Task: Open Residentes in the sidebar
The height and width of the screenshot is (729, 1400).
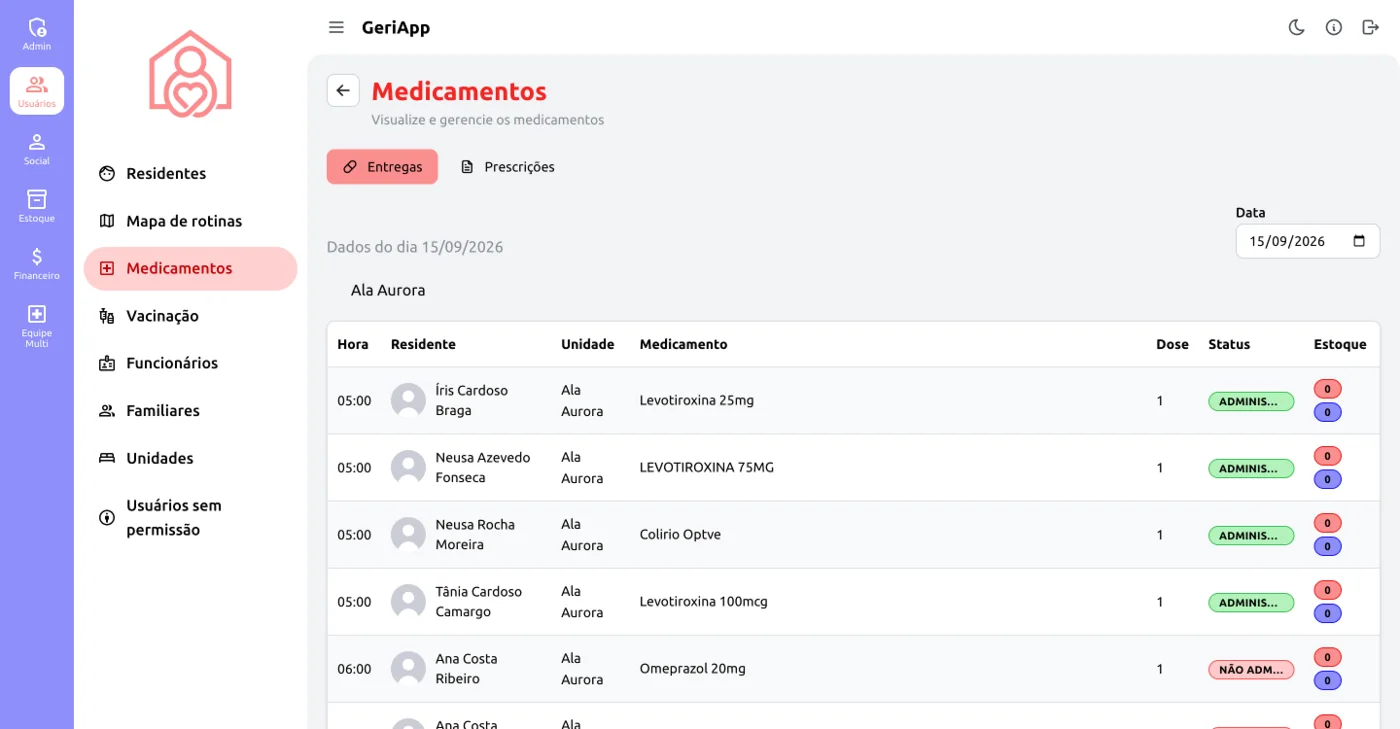Action: [191, 174]
